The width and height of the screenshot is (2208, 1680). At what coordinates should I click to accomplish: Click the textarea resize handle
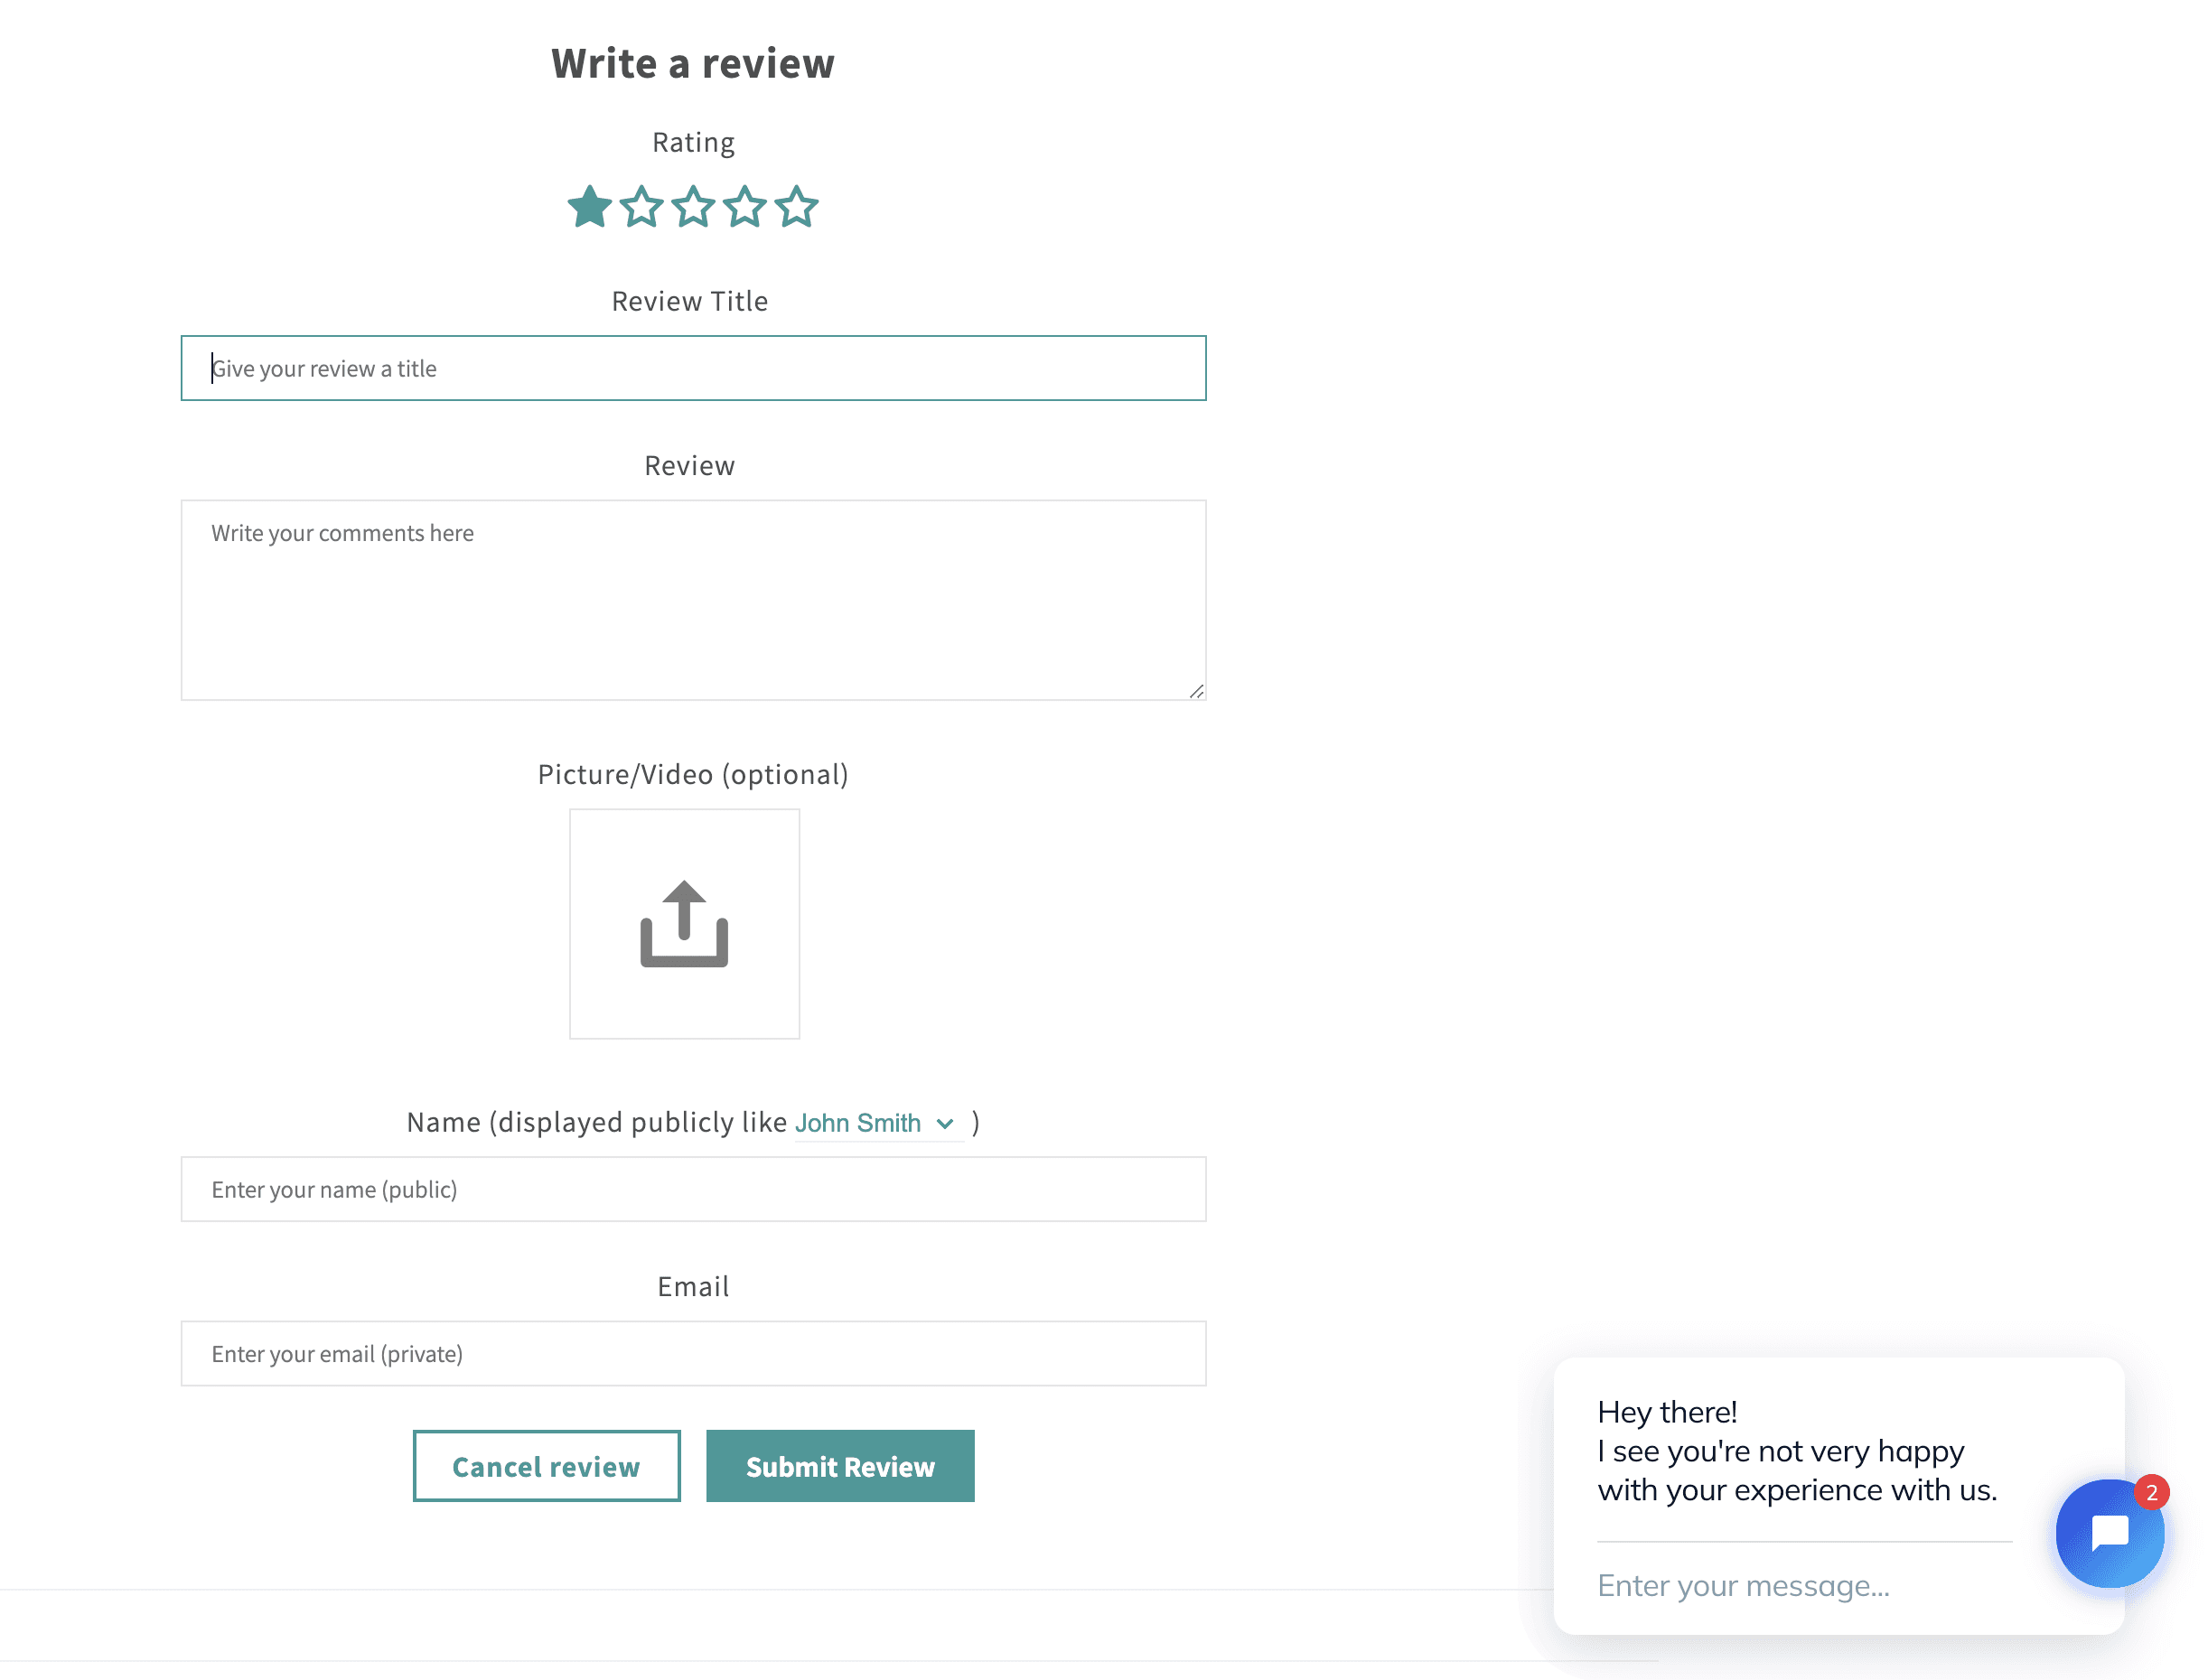click(x=1196, y=691)
